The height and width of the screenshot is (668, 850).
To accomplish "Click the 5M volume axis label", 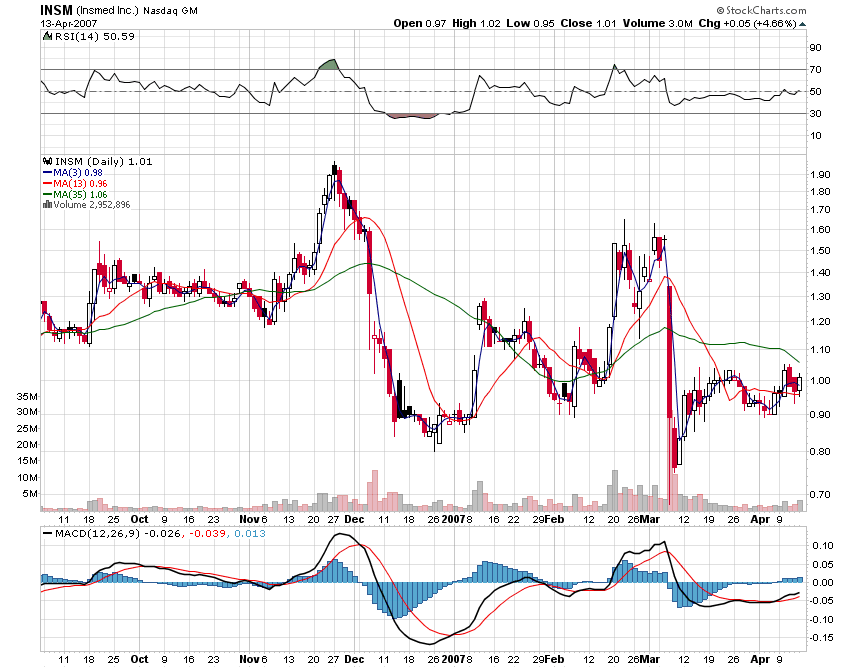I will coord(30,493).
